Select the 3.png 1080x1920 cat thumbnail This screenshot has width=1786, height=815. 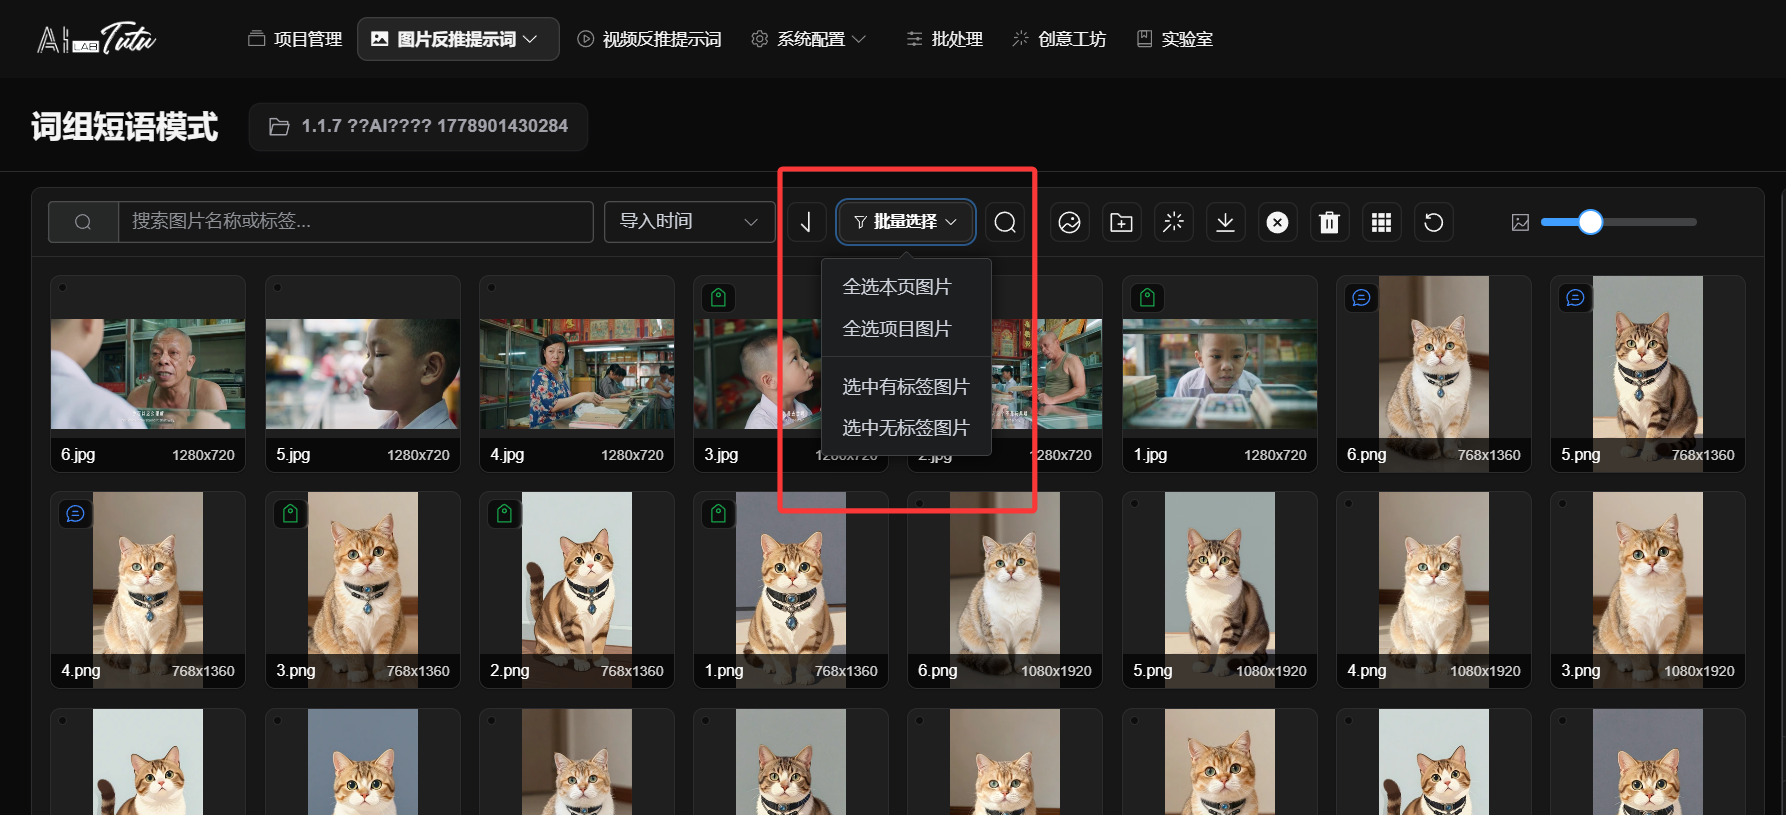coord(1648,588)
